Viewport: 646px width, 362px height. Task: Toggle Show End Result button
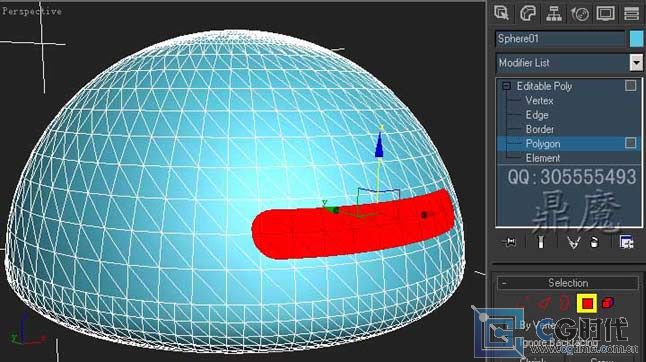[541, 242]
